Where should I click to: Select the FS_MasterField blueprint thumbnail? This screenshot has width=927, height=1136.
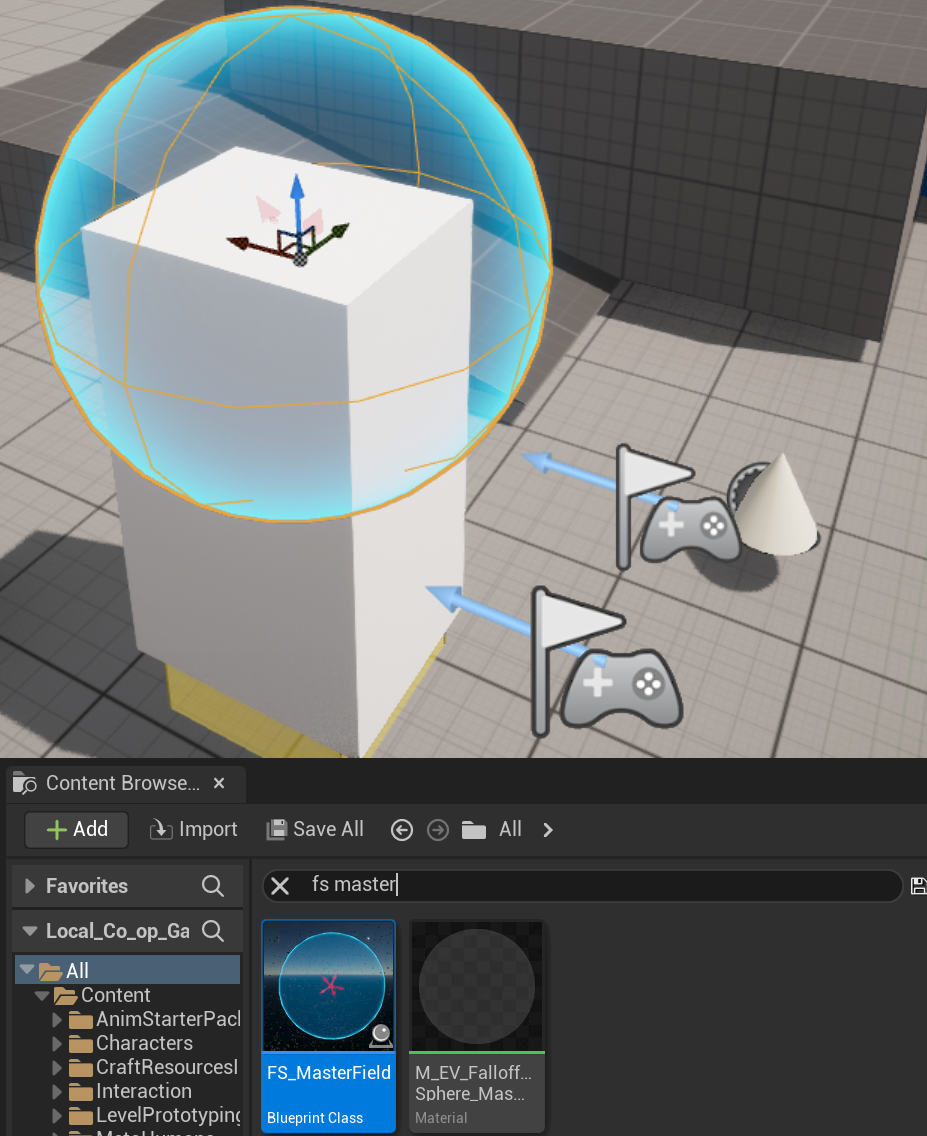pos(329,986)
